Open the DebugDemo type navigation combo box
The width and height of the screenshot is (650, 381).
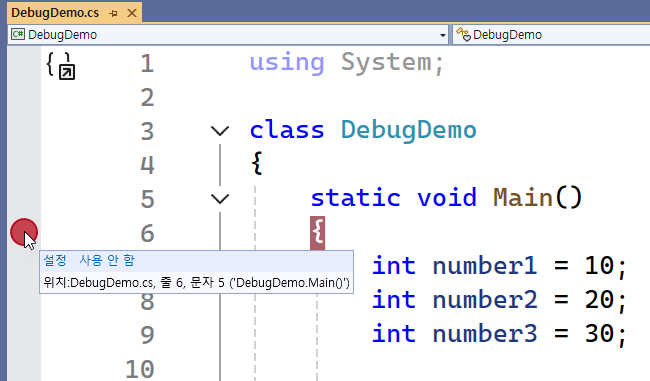point(551,35)
